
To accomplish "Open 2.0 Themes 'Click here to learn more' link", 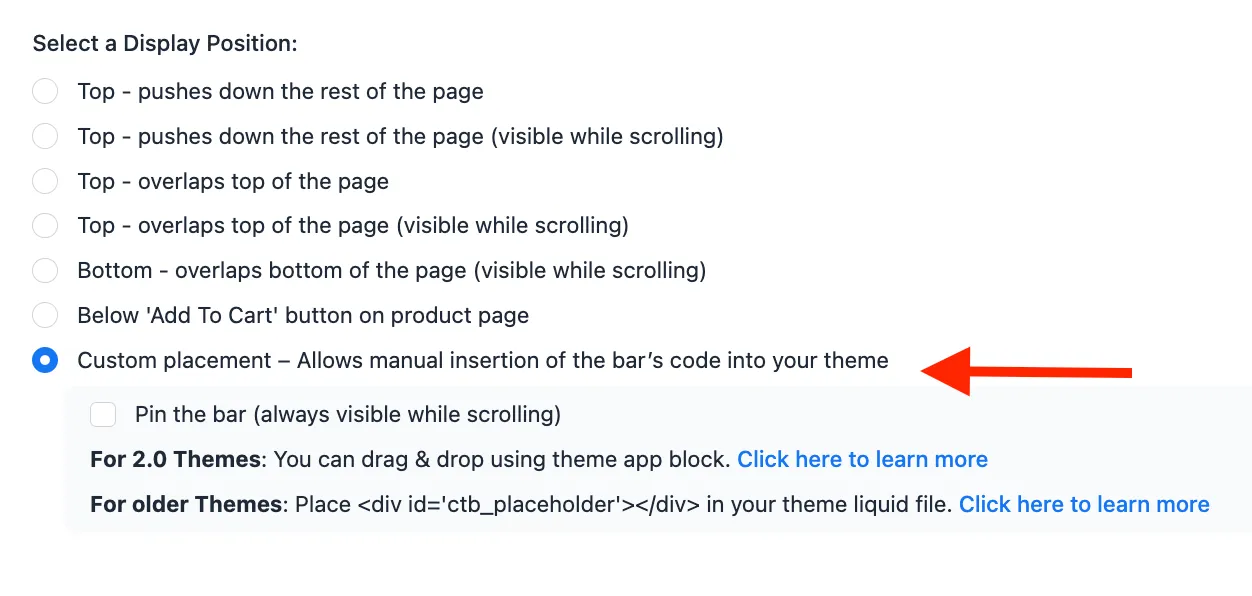I will [x=862, y=459].
